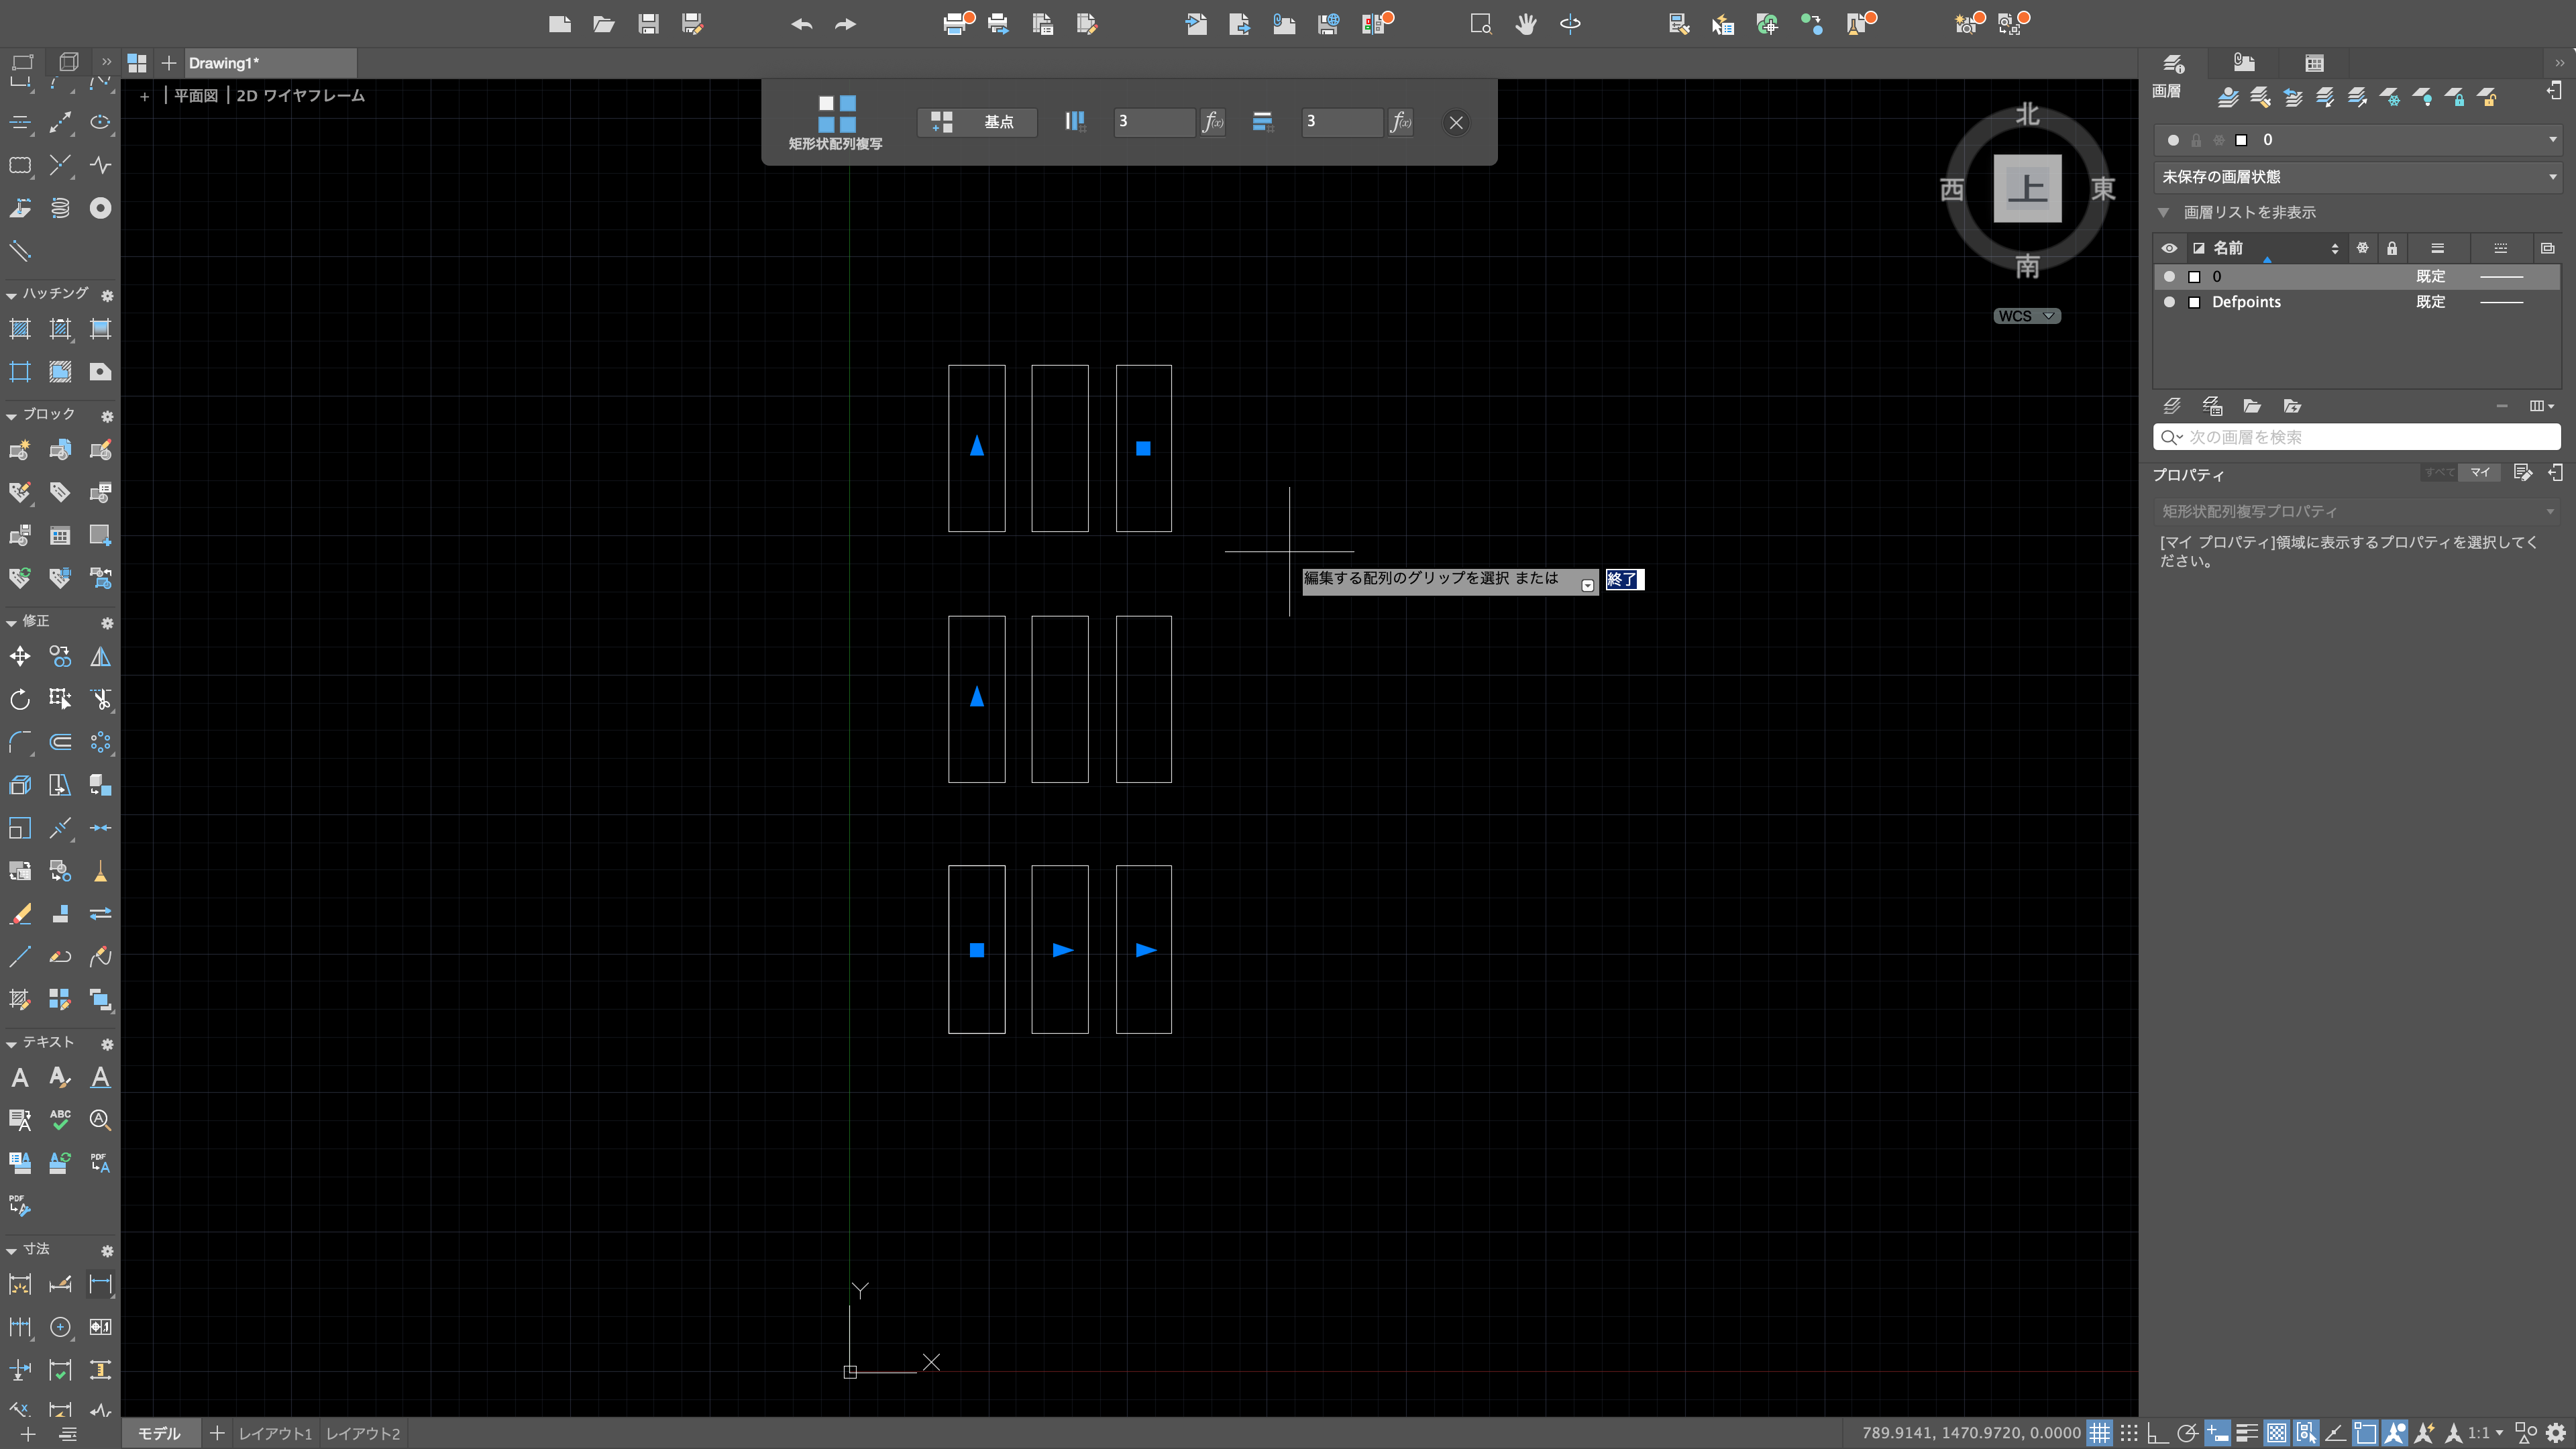Switch to the レイアウト1 tab
This screenshot has width=2576, height=1449.
pos(276,1432)
